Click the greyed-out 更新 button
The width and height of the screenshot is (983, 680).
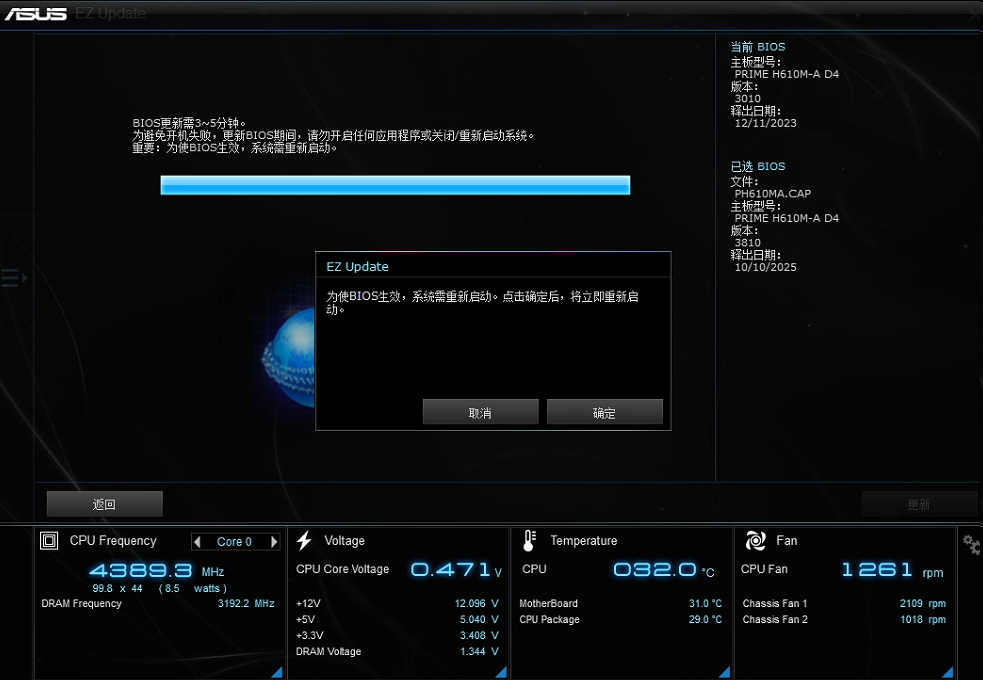[918, 504]
